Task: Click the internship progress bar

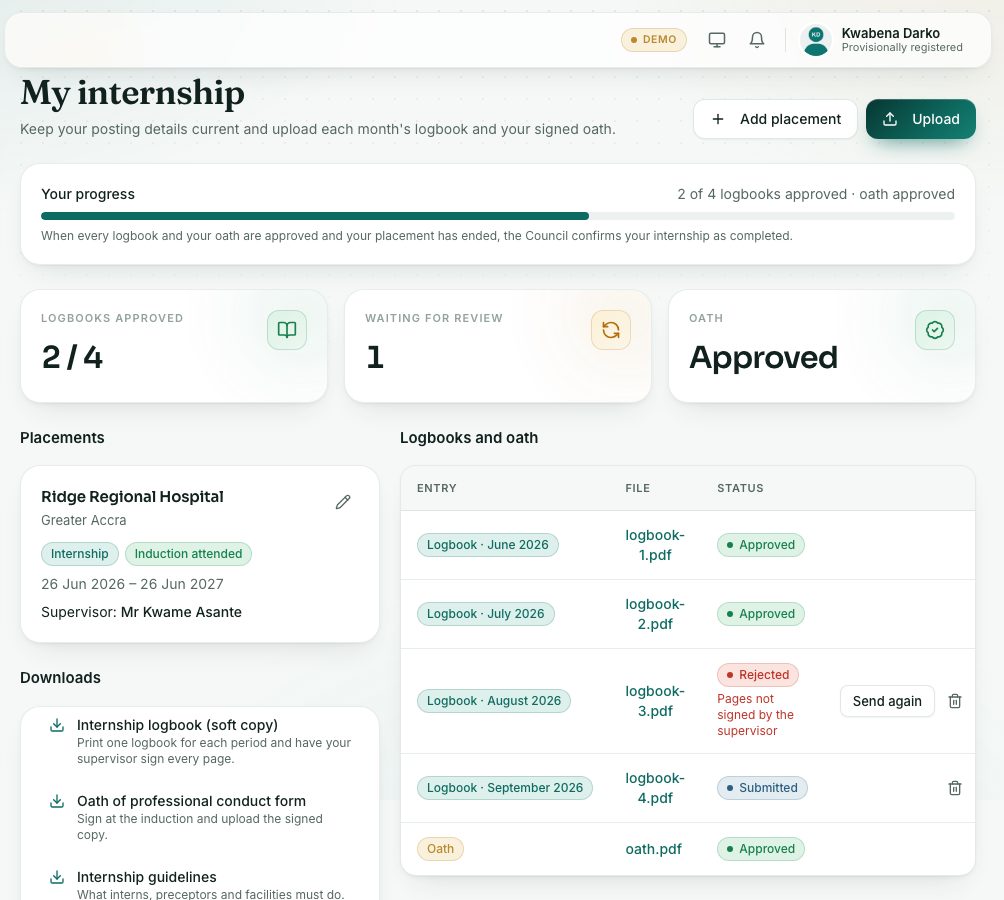Action: 498,216
